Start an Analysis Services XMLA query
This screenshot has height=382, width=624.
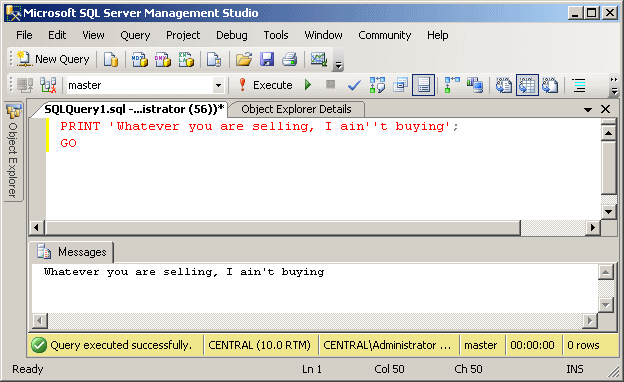(186, 59)
